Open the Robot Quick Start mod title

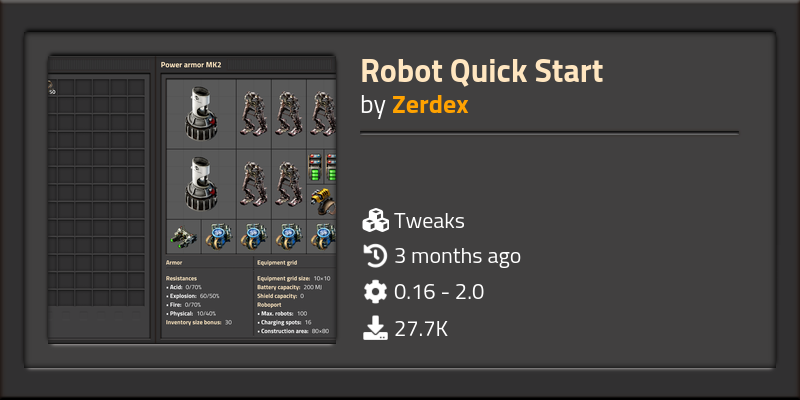pos(481,72)
